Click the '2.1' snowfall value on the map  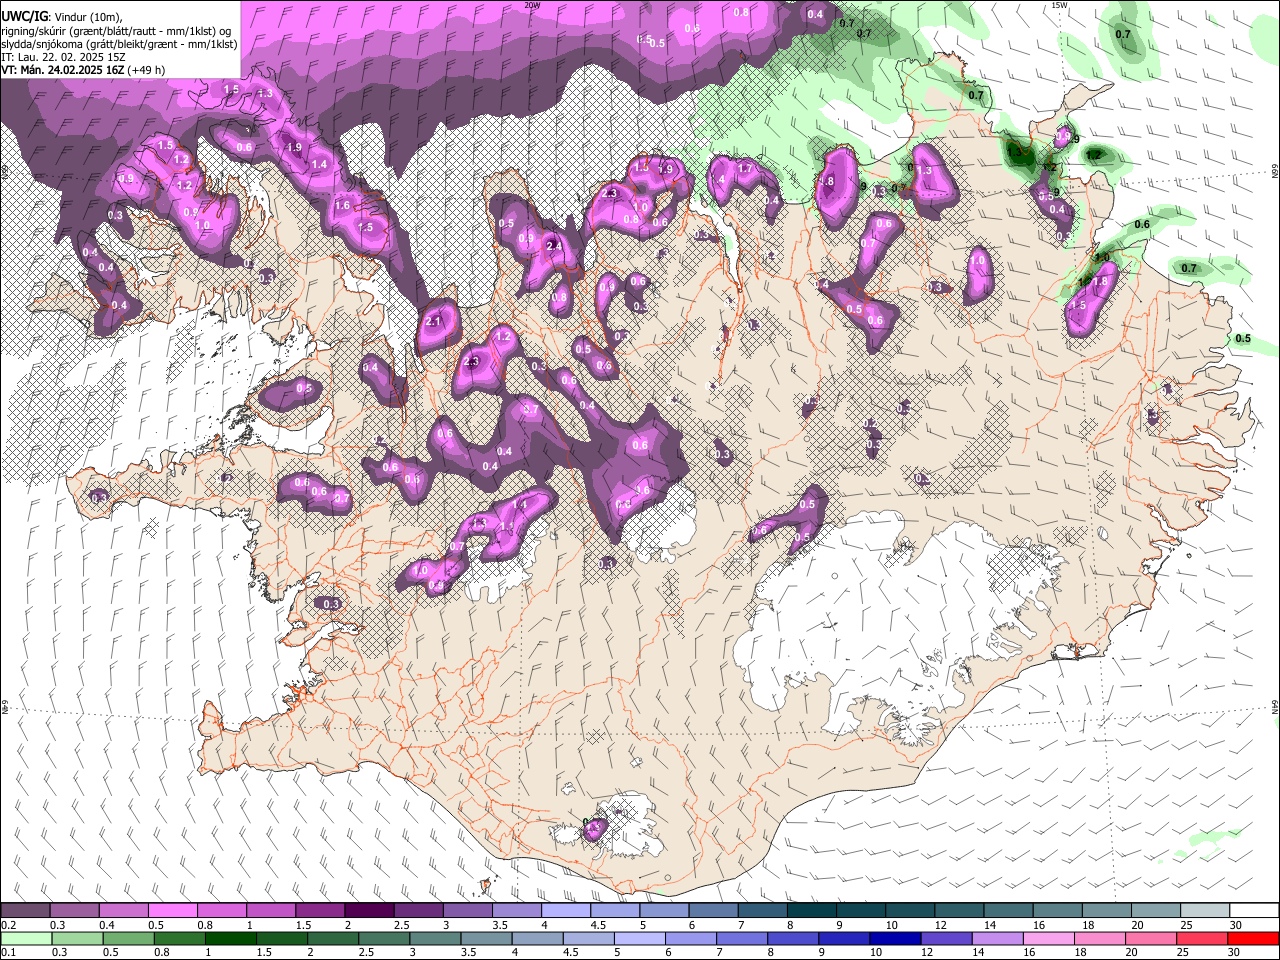[434, 322]
